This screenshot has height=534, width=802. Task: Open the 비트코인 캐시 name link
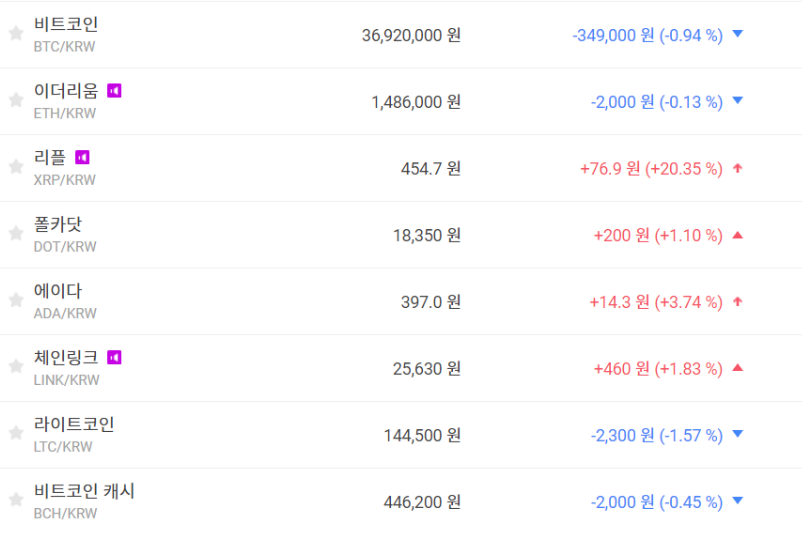[x=84, y=491]
